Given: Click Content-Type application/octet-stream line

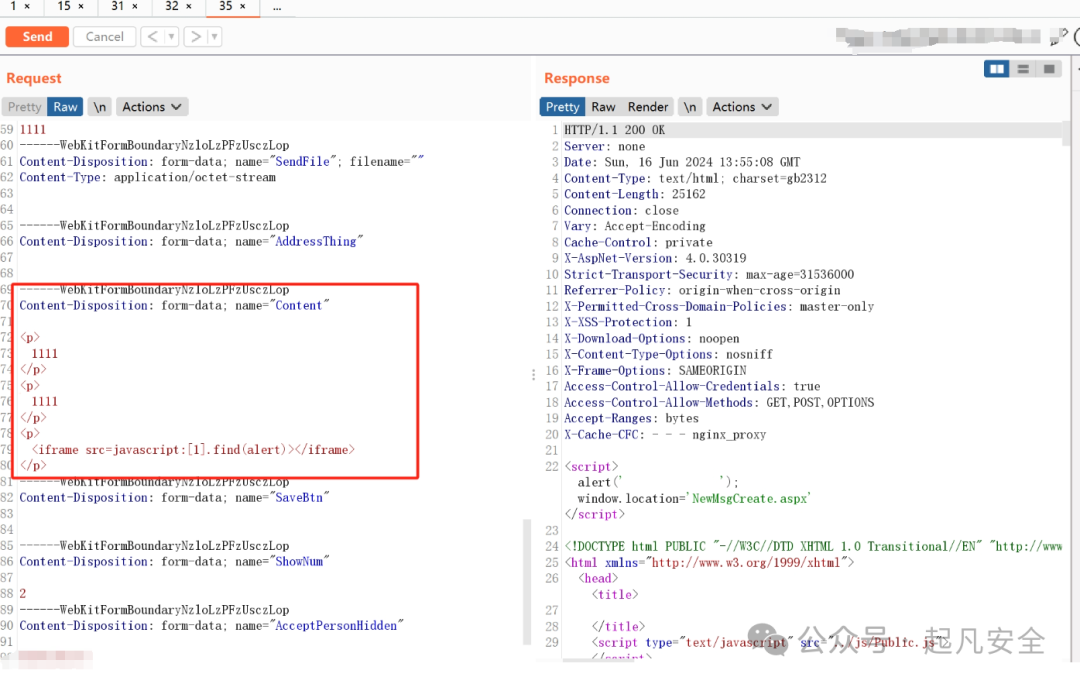Looking at the screenshot, I should pyautogui.click(x=147, y=177).
